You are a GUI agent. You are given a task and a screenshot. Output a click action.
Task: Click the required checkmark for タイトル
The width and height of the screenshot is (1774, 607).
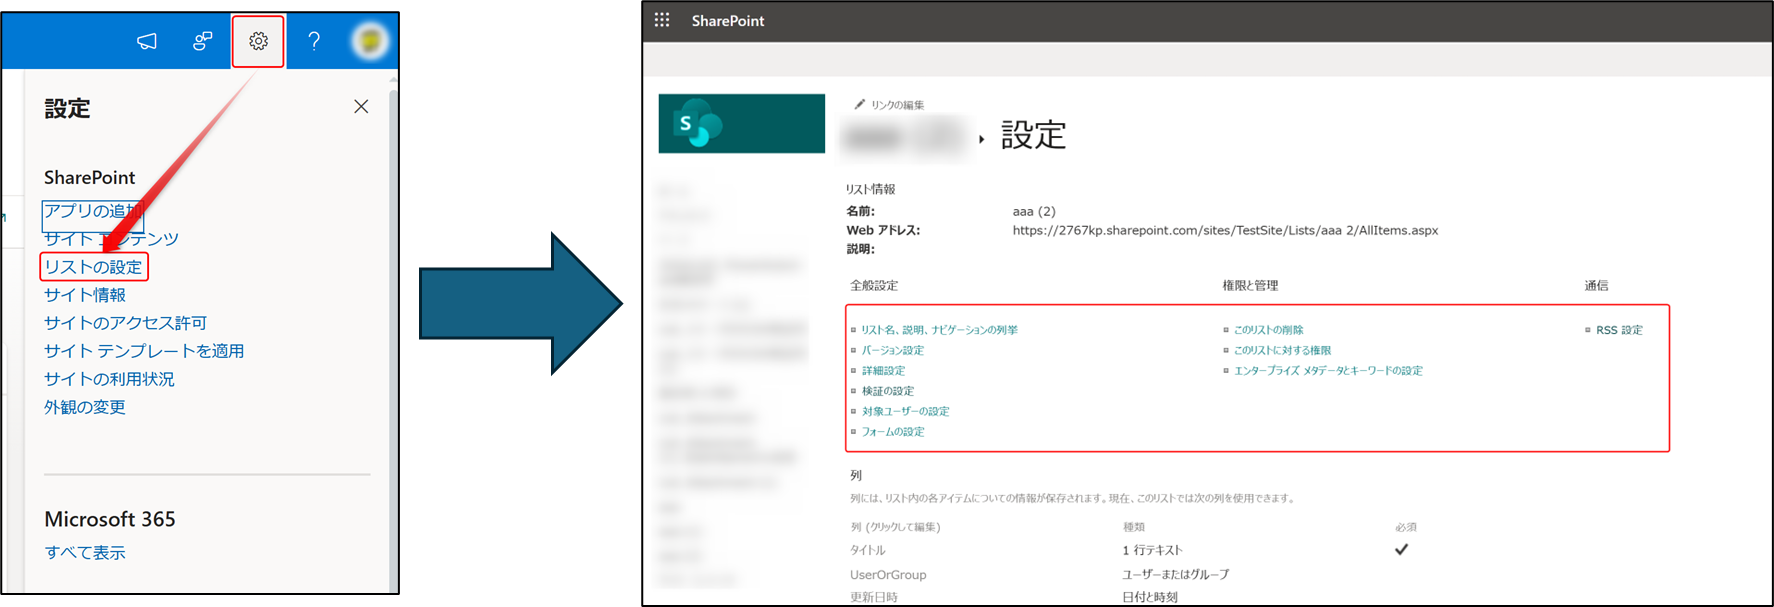point(1402,549)
